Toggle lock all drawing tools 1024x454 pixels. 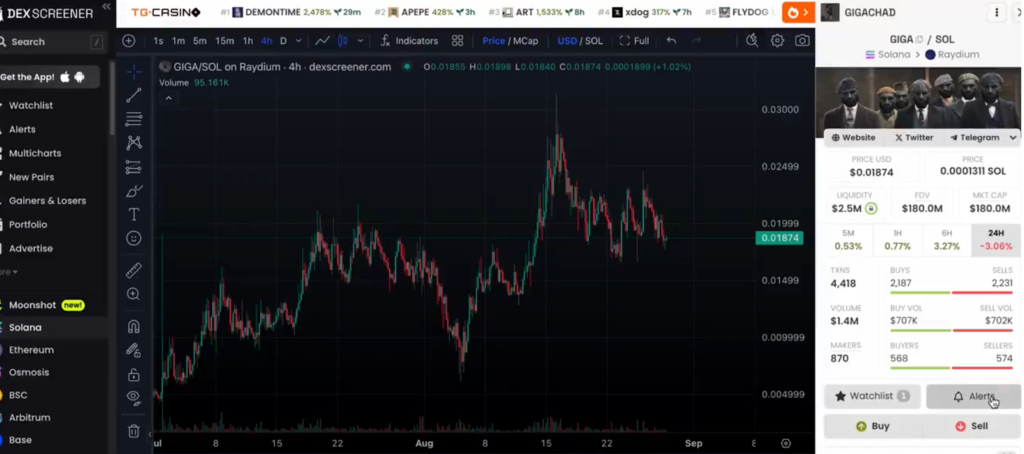(x=134, y=374)
